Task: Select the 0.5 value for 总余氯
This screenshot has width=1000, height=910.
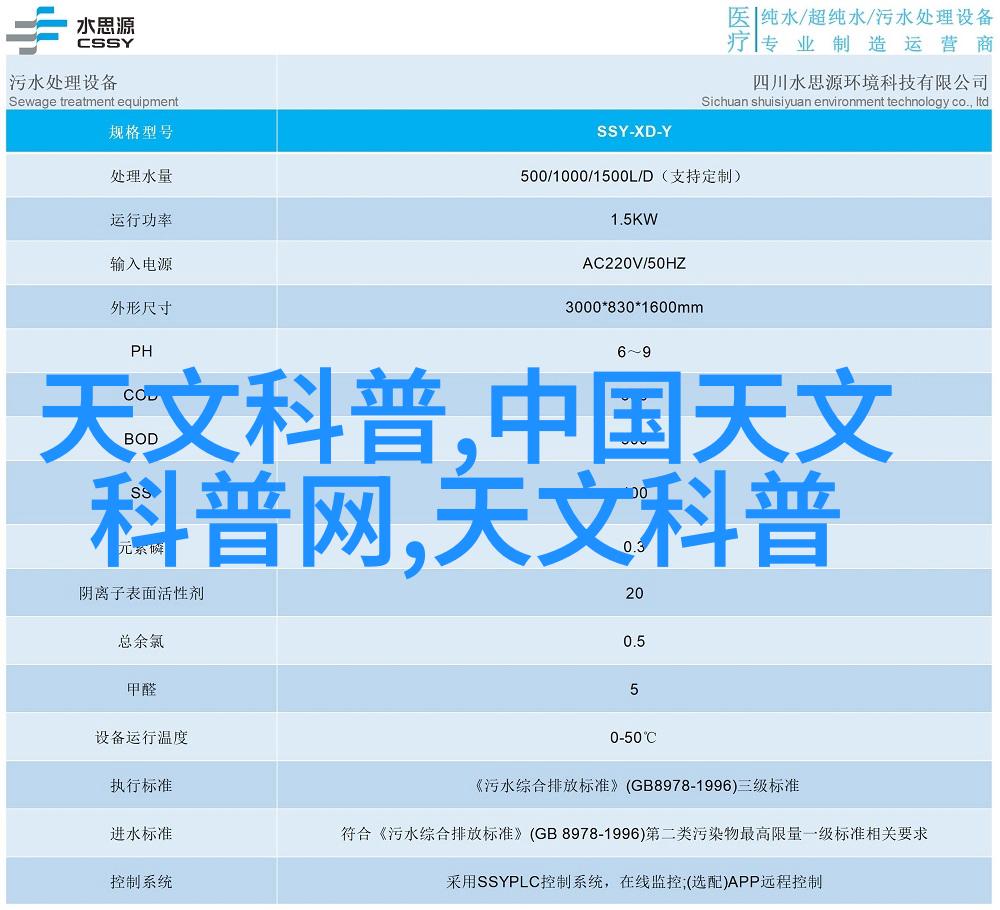Action: [x=634, y=641]
